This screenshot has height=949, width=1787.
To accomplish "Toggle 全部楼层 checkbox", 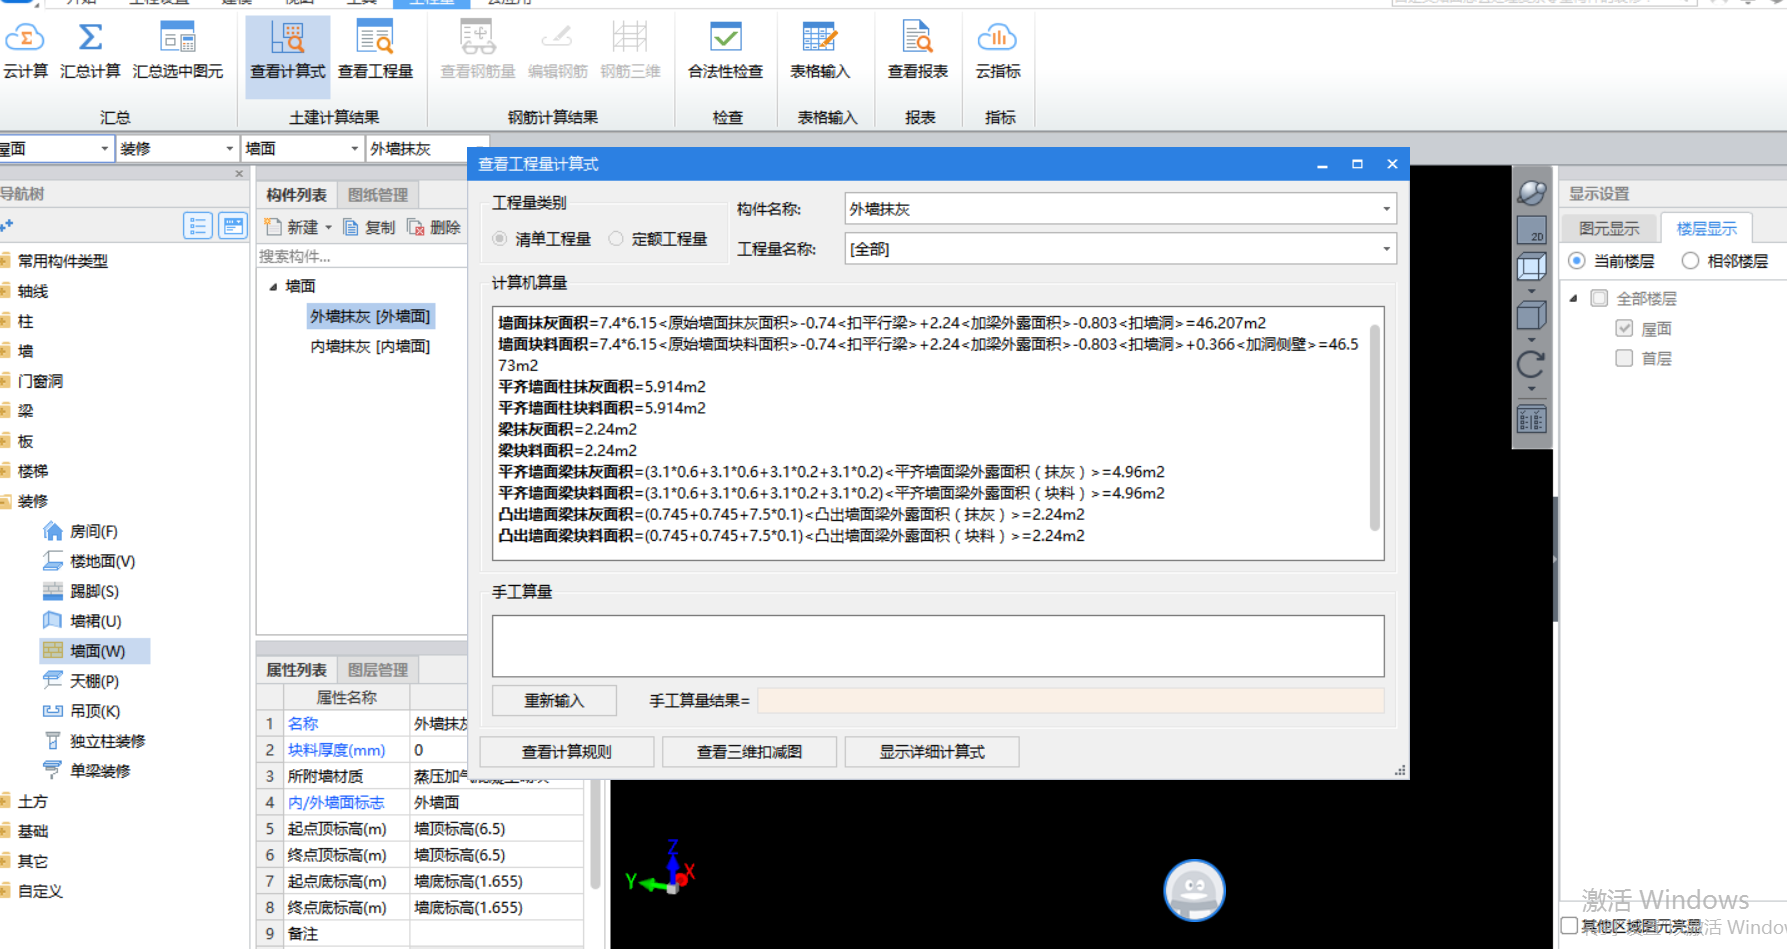I will coord(1599,298).
